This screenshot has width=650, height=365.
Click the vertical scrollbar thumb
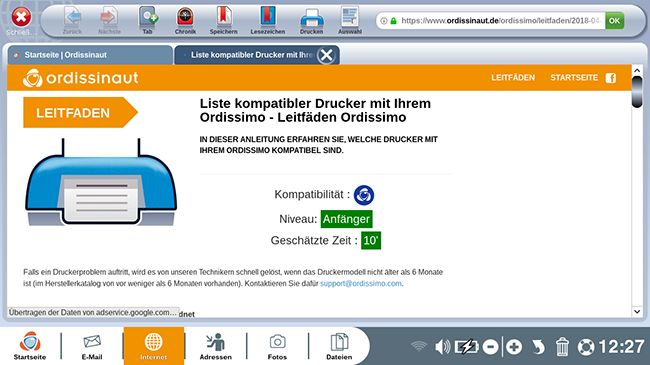(x=637, y=92)
